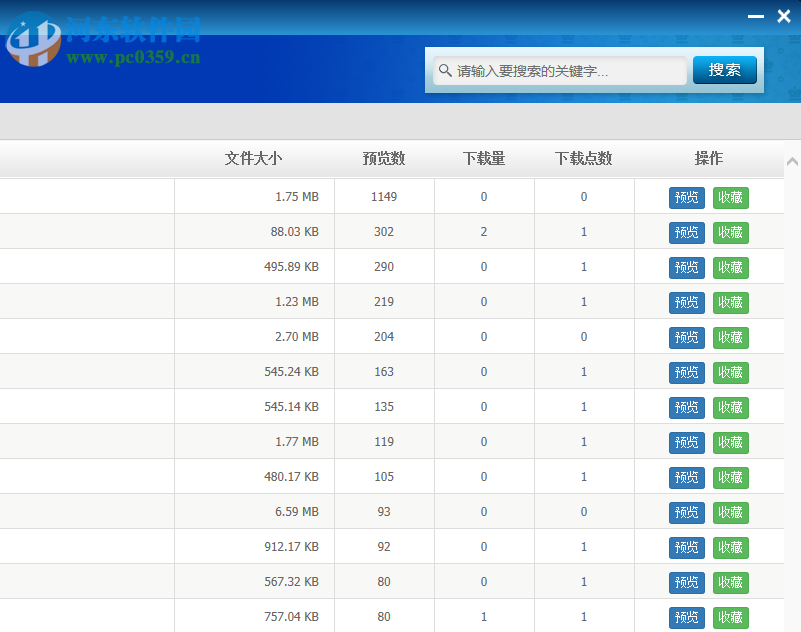Image resolution: width=801 pixels, height=632 pixels.
Task: Favorite the 757.04 KB file at the bottom
Action: [731, 617]
